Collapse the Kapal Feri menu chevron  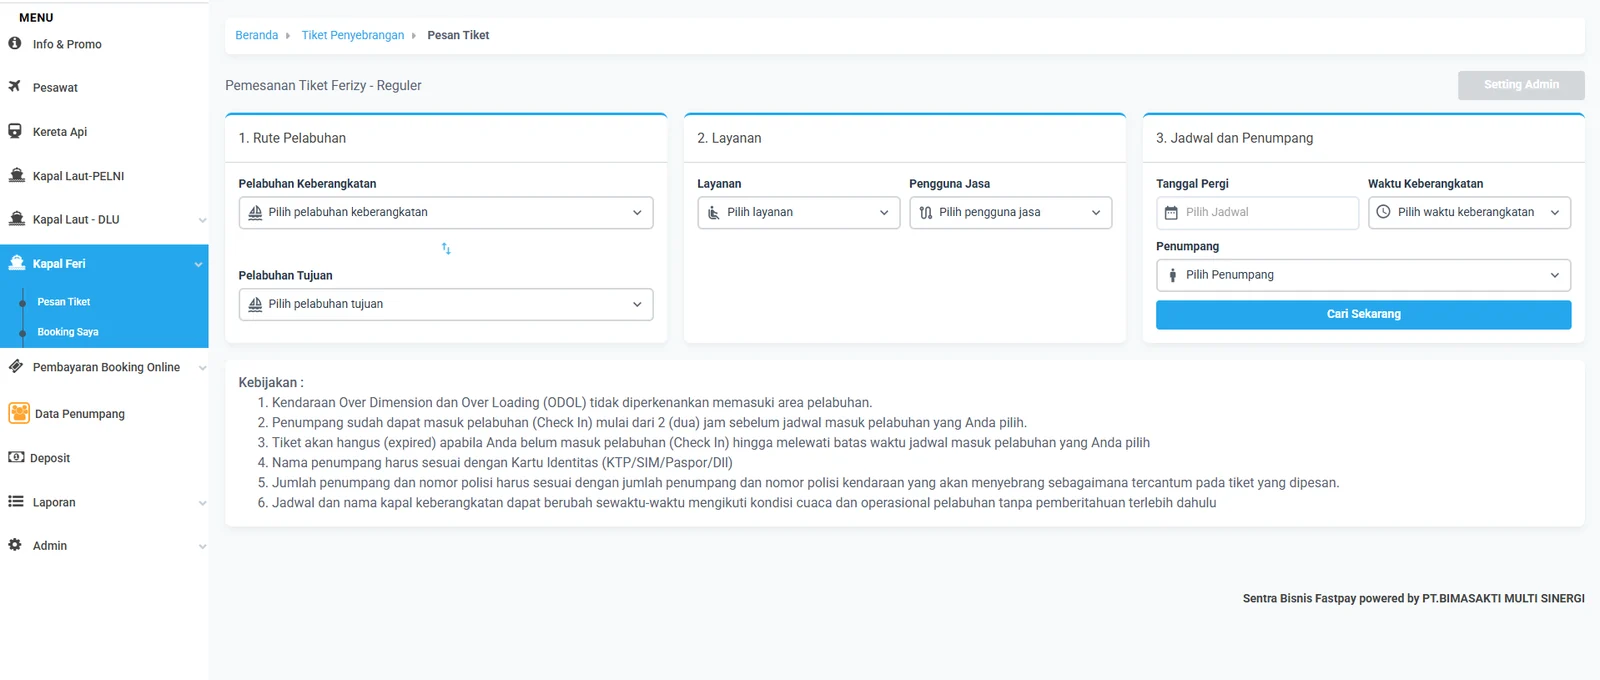pos(198,264)
